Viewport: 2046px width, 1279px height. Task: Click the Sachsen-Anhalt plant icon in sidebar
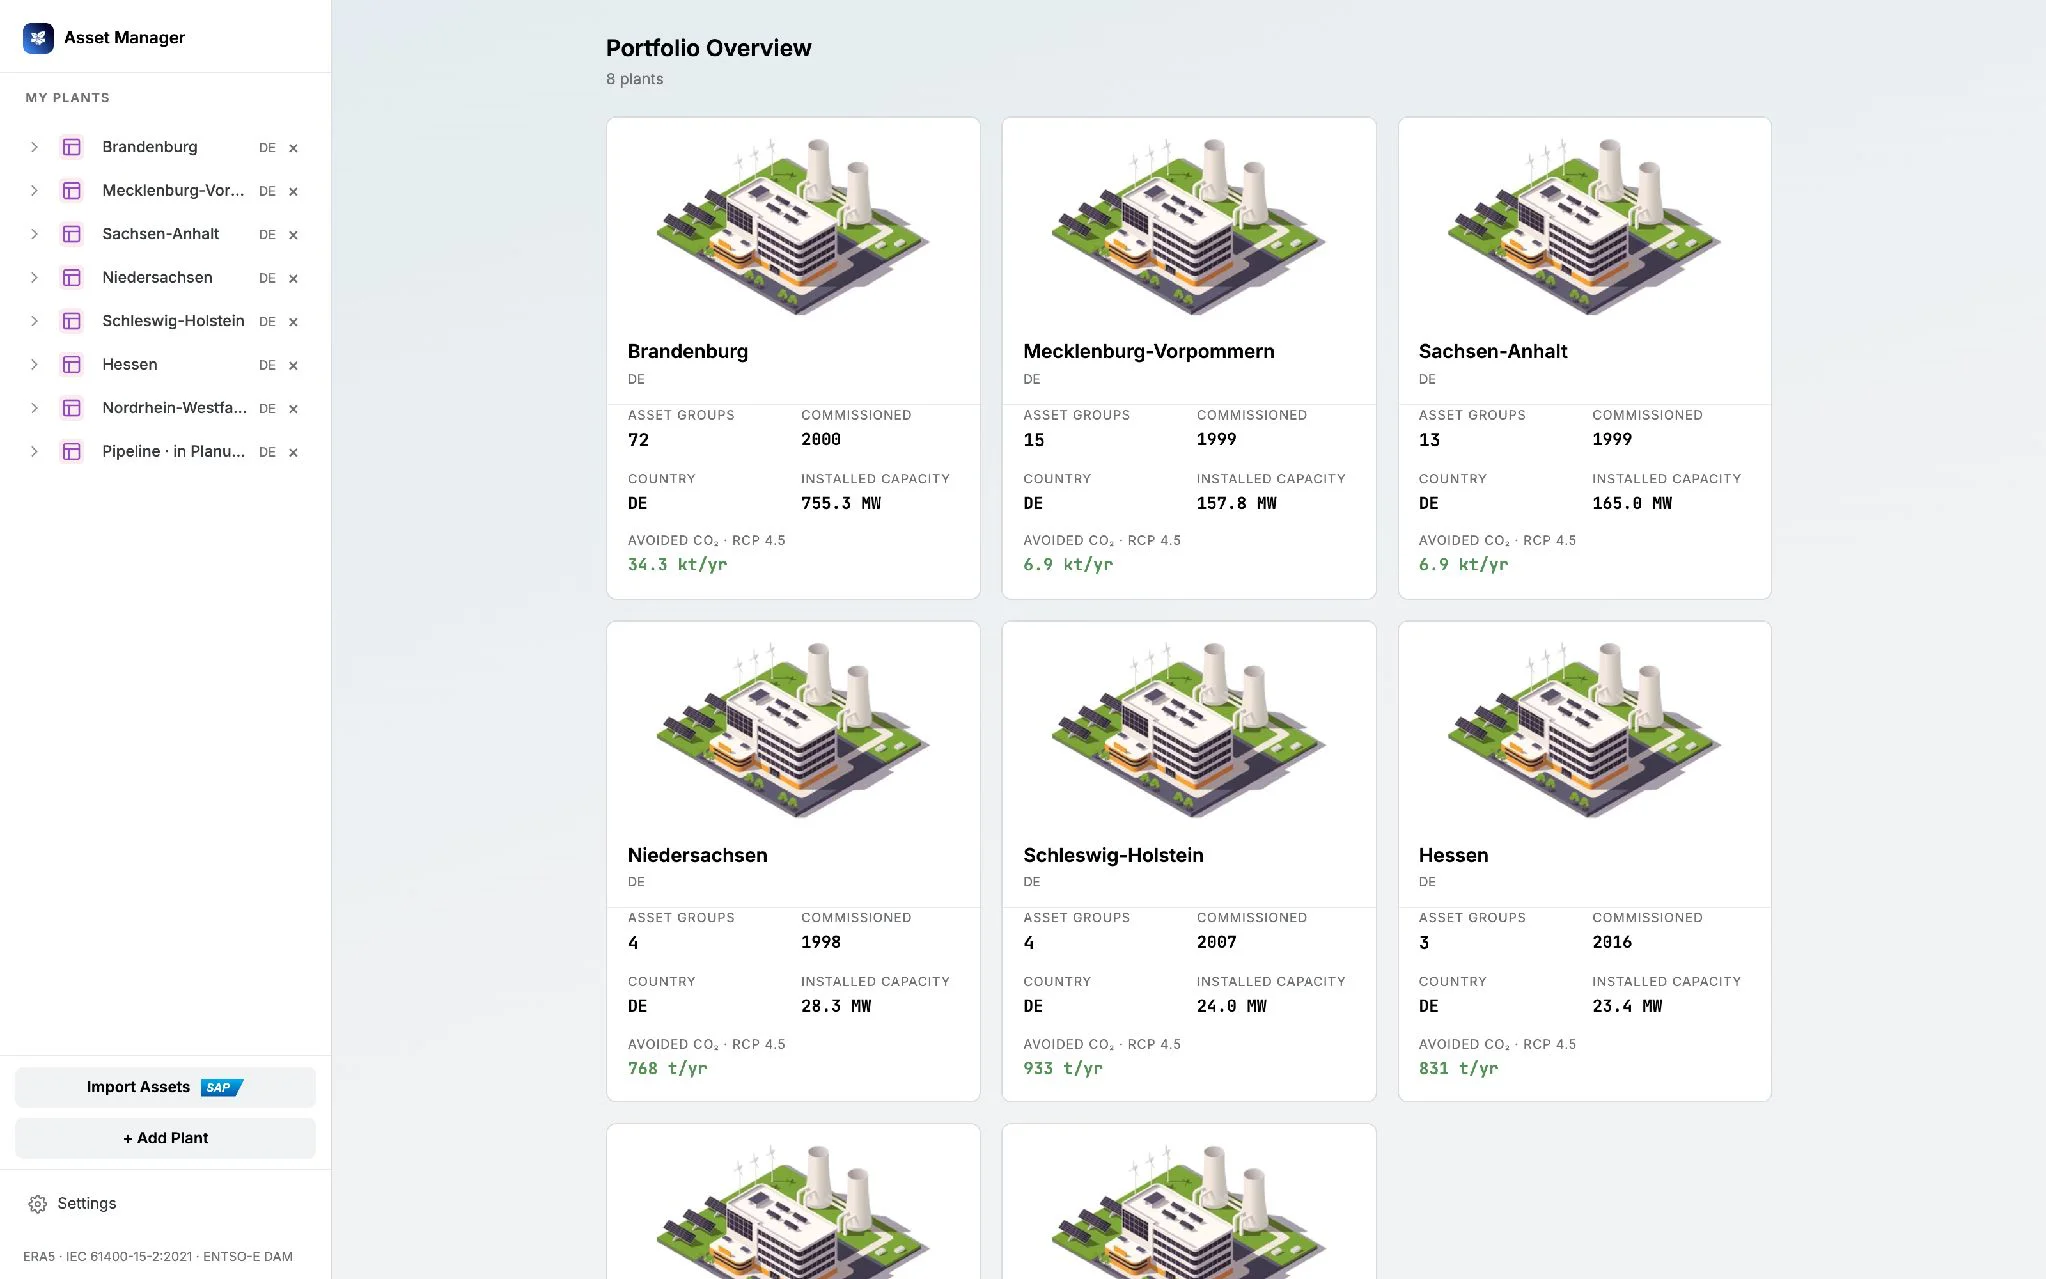click(71, 234)
